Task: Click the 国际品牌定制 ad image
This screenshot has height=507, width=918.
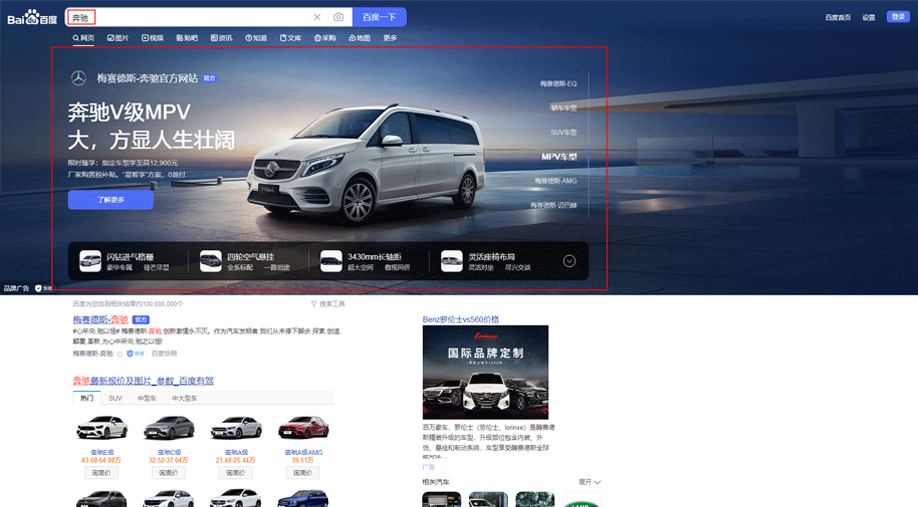Action: point(485,372)
